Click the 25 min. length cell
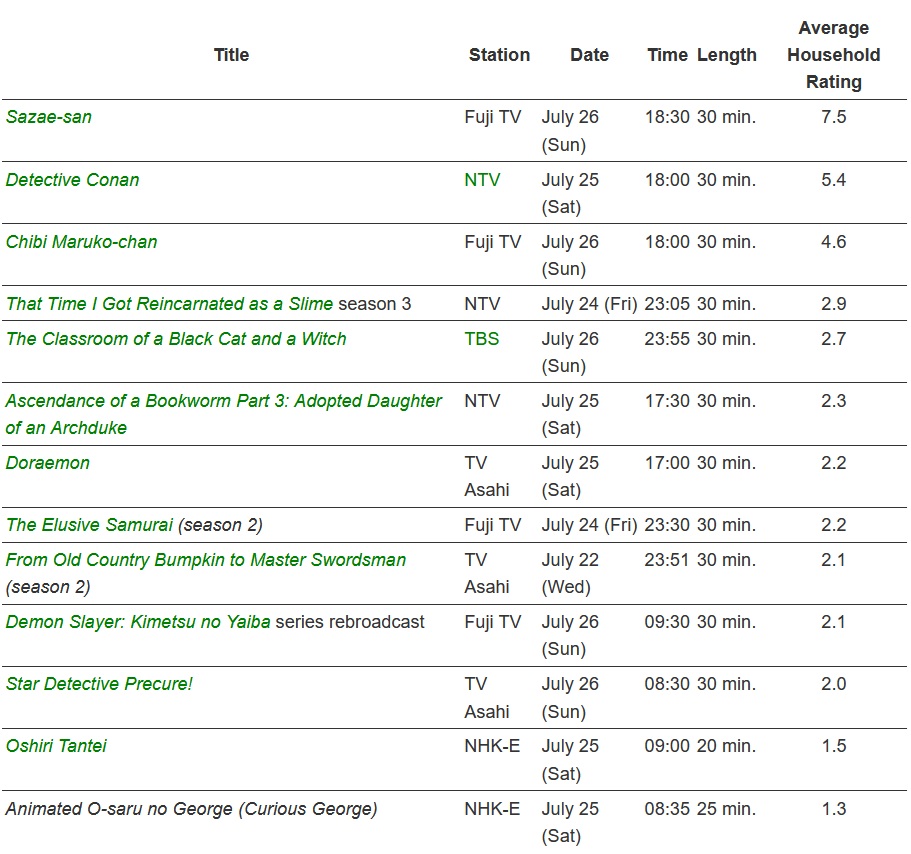Image resolution: width=911 pixels, height=854 pixels. coord(727,809)
